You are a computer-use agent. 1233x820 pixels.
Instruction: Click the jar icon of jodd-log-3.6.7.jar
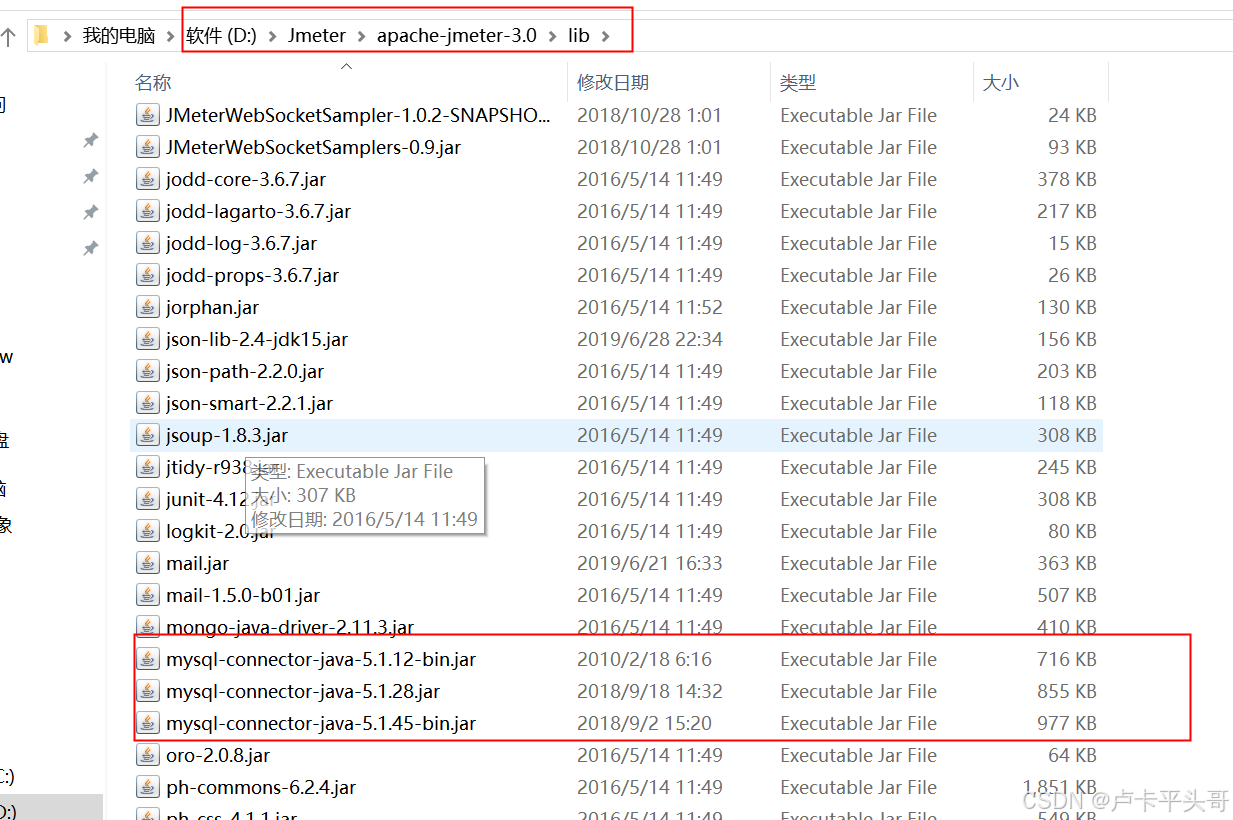coord(148,243)
